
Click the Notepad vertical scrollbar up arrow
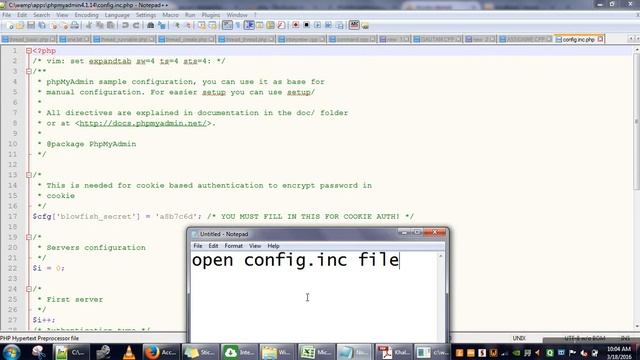[440, 256]
